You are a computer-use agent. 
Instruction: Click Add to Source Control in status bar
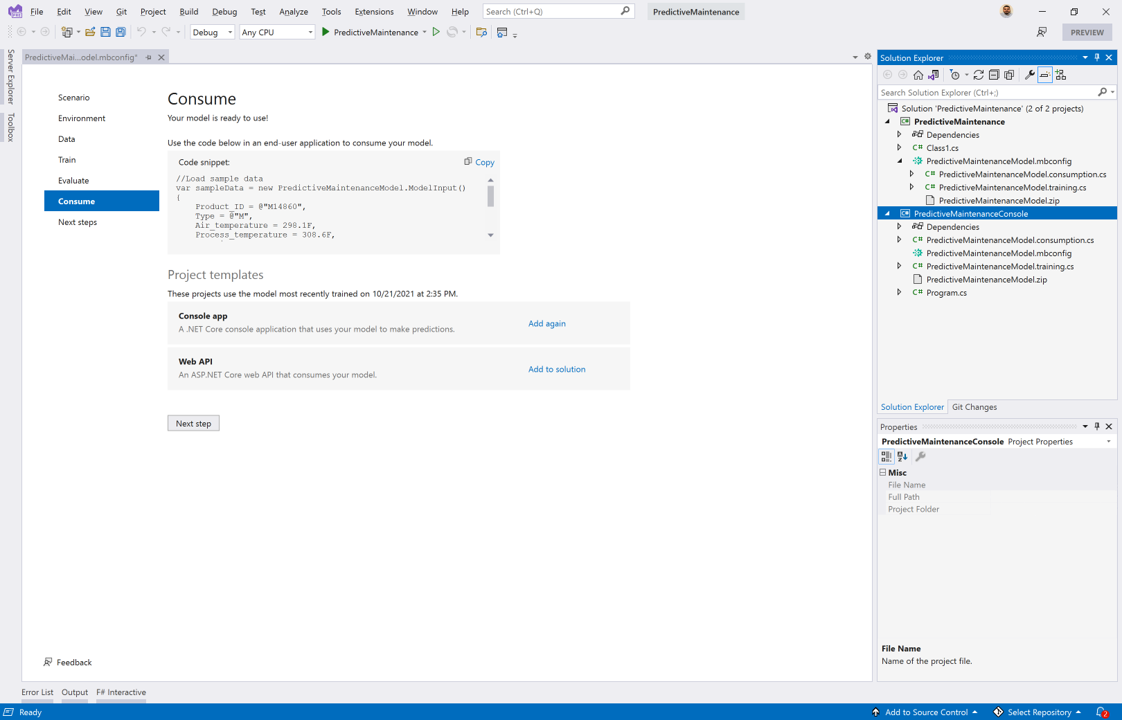coord(927,712)
